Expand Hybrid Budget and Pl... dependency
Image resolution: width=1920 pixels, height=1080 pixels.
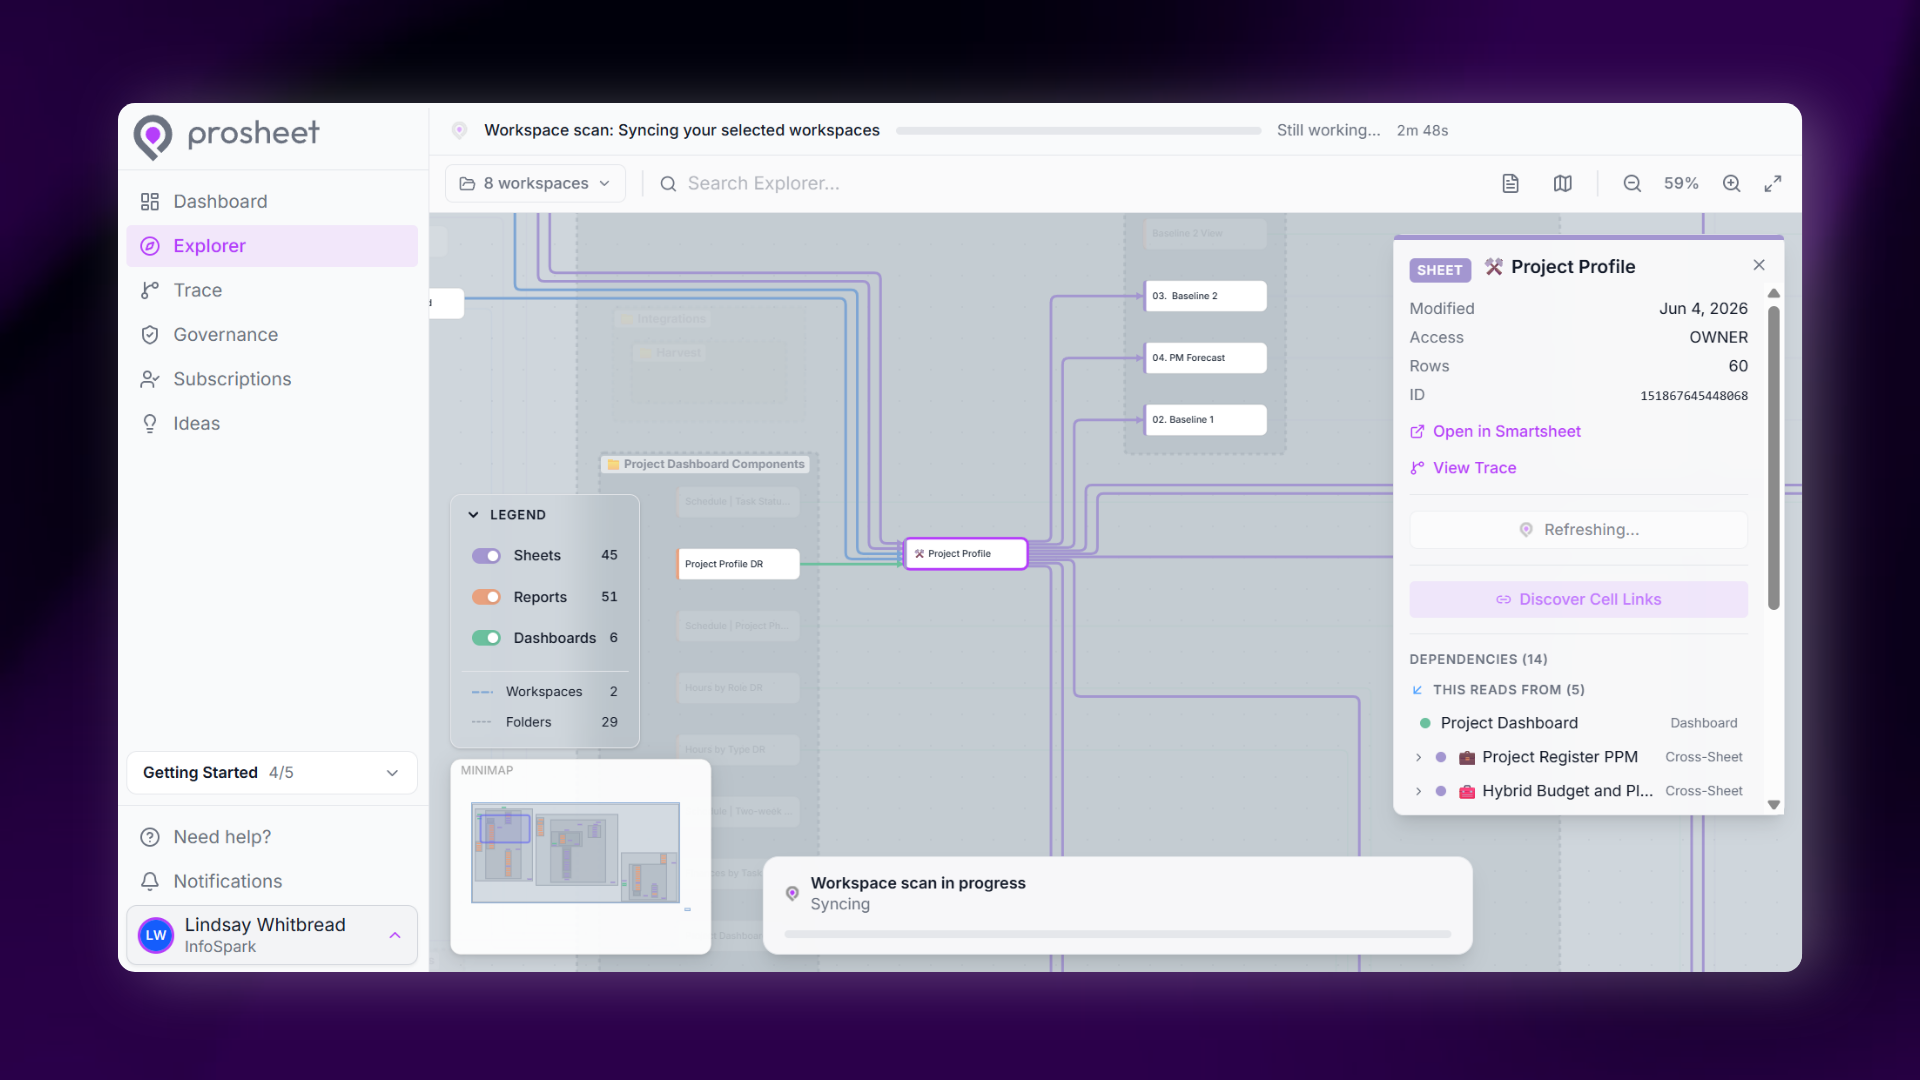pyautogui.click(x=1418, y=791)
